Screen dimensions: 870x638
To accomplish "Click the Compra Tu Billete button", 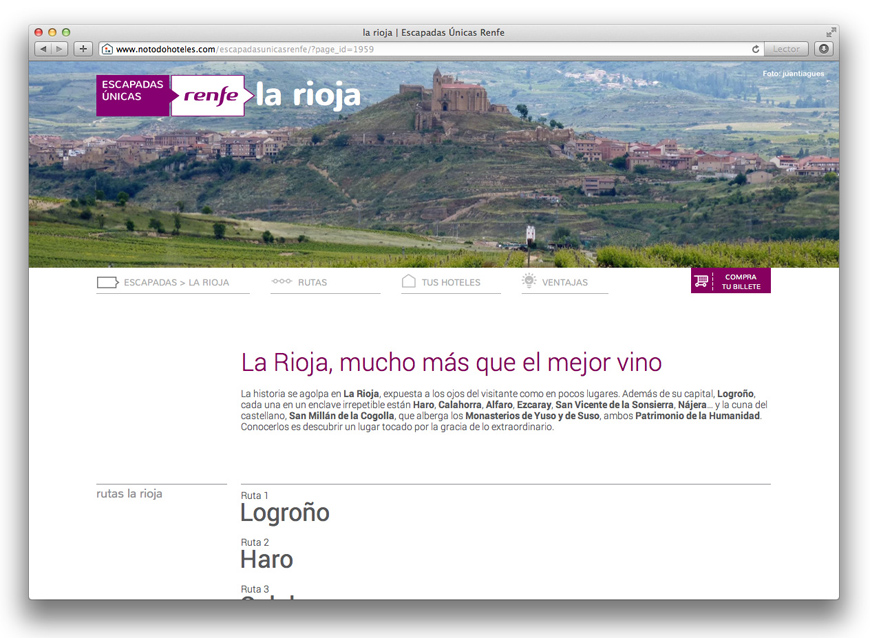I will click(737, 279).
